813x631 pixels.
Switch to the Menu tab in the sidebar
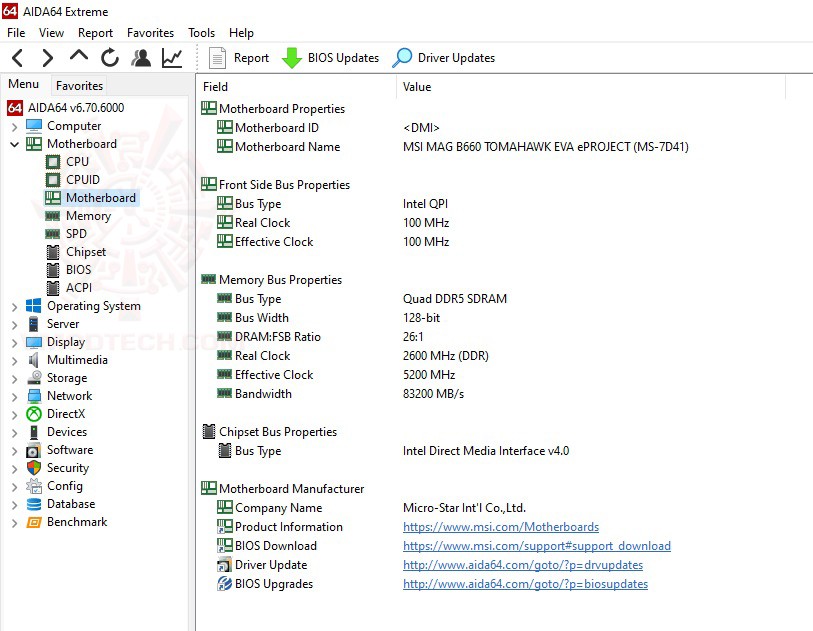pyautogui.click(x=24, y=84)
